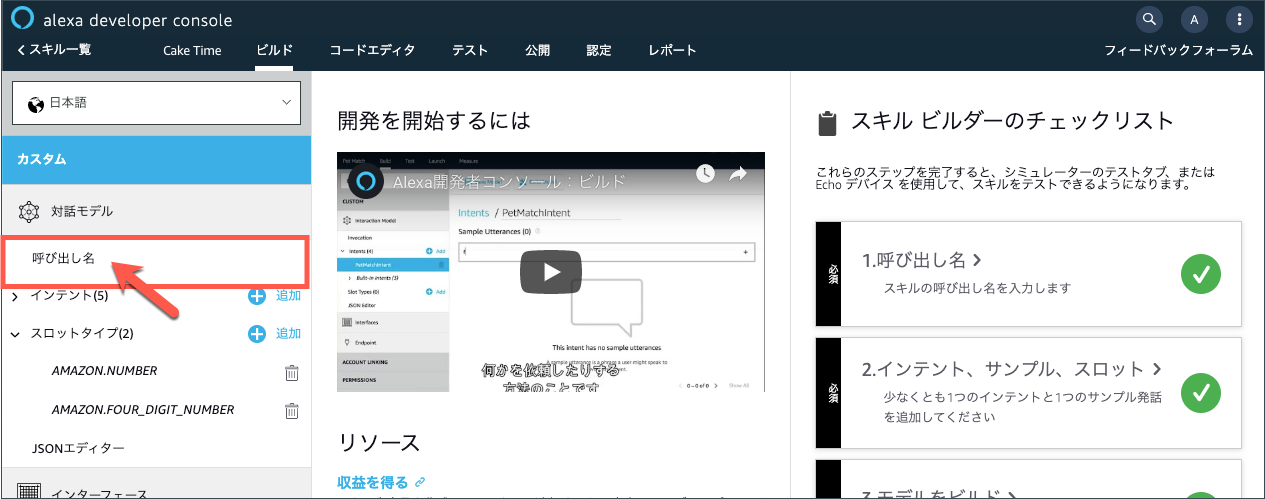The image size is (1265, 499).
Task: Click 追加 next to インテント
Action: [x=288, y=296]
